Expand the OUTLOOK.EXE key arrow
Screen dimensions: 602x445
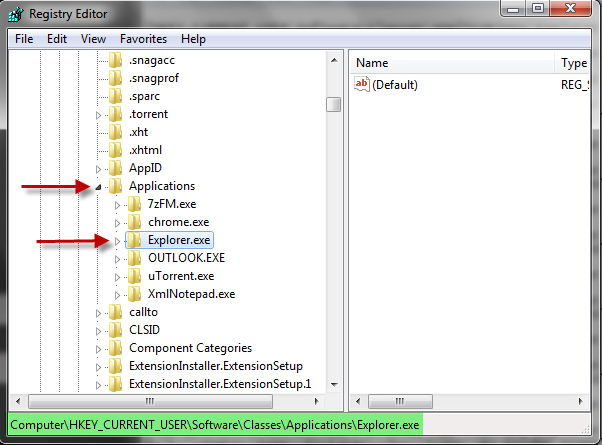tap(117, 258)
